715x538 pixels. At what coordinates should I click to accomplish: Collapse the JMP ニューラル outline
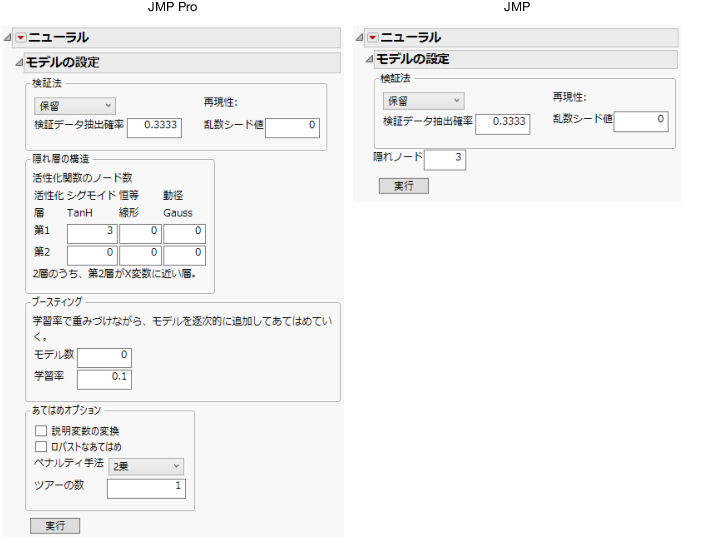(359, 37)
